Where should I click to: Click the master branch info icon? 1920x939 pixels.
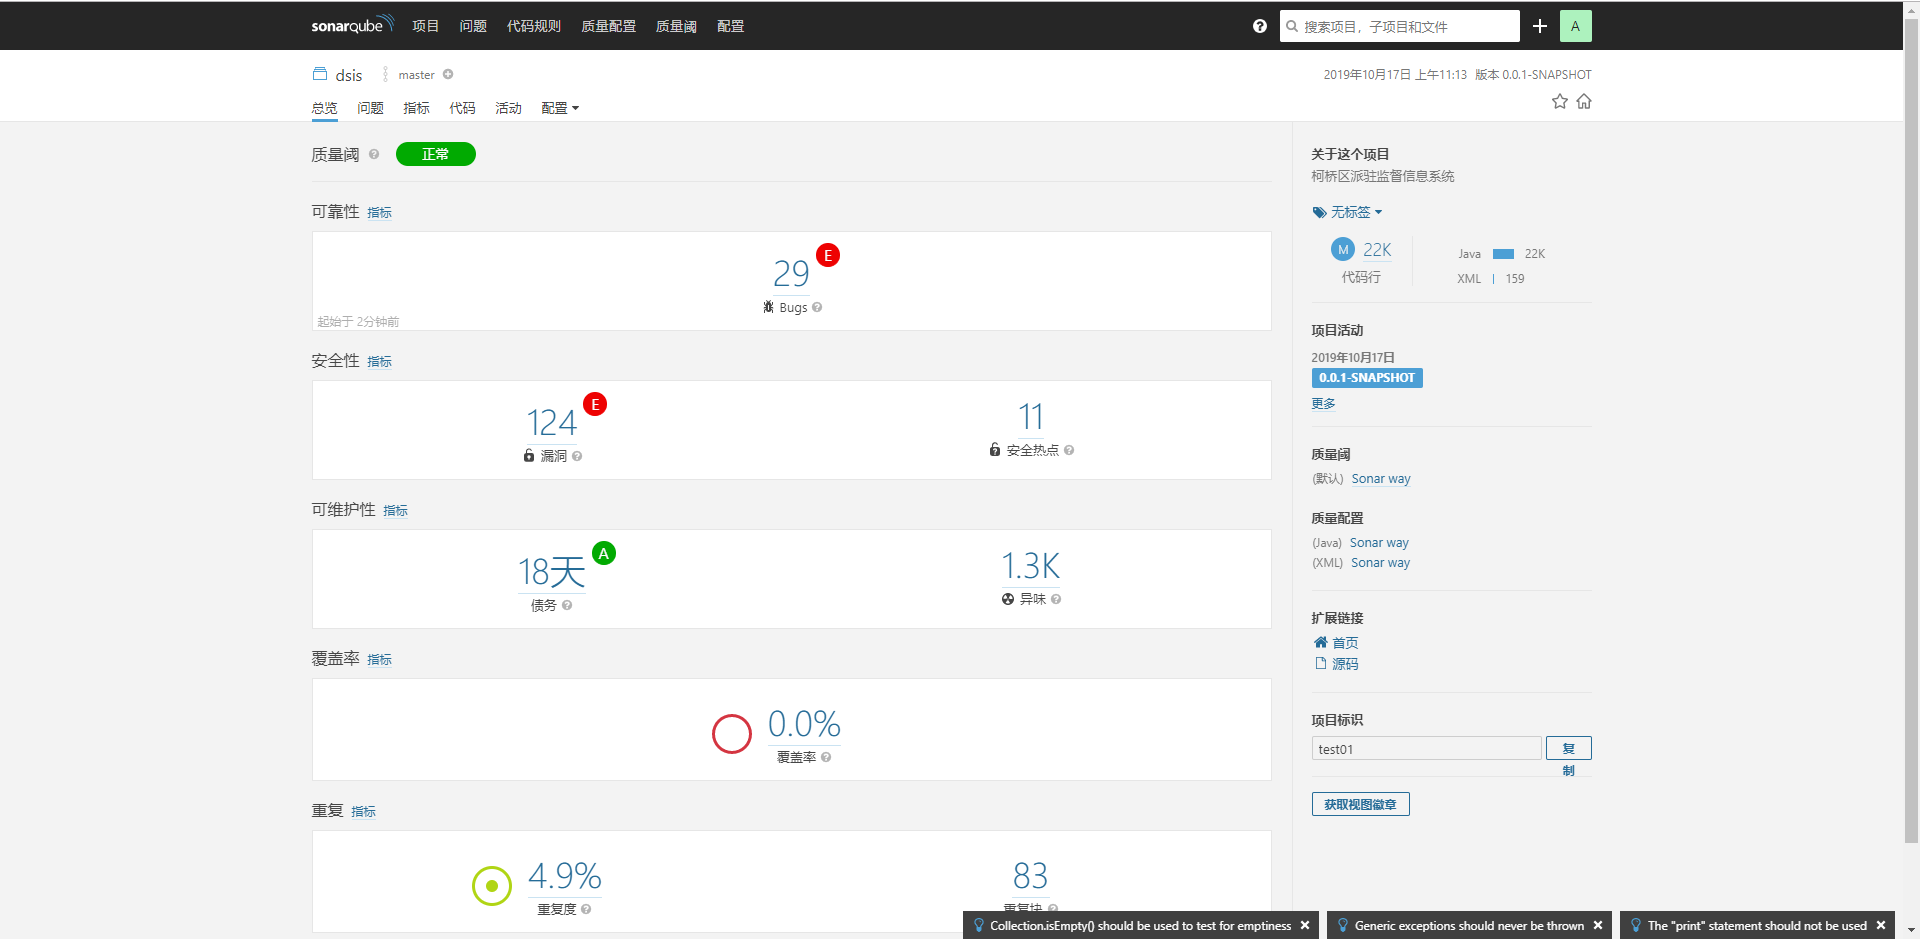(448, 74)
